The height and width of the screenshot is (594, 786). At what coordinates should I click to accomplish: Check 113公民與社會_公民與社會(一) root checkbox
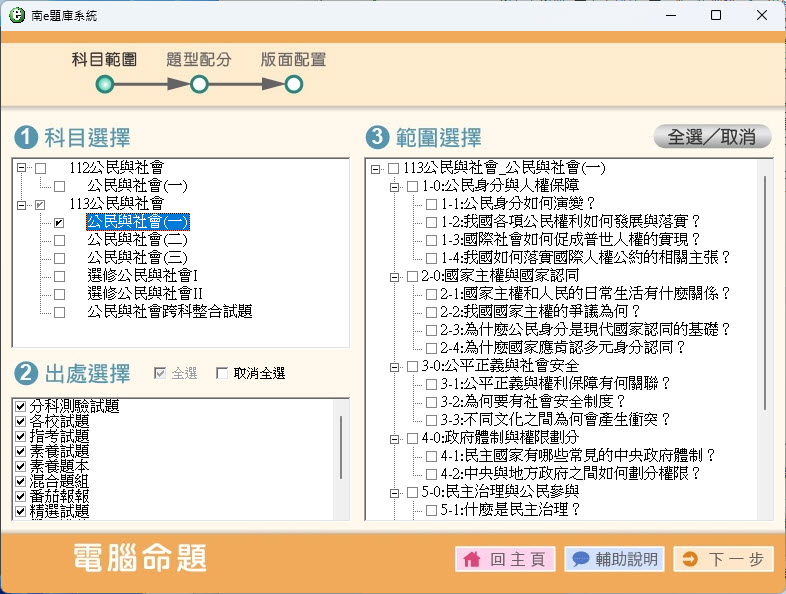pyautogui.click(x=394, y=168)
